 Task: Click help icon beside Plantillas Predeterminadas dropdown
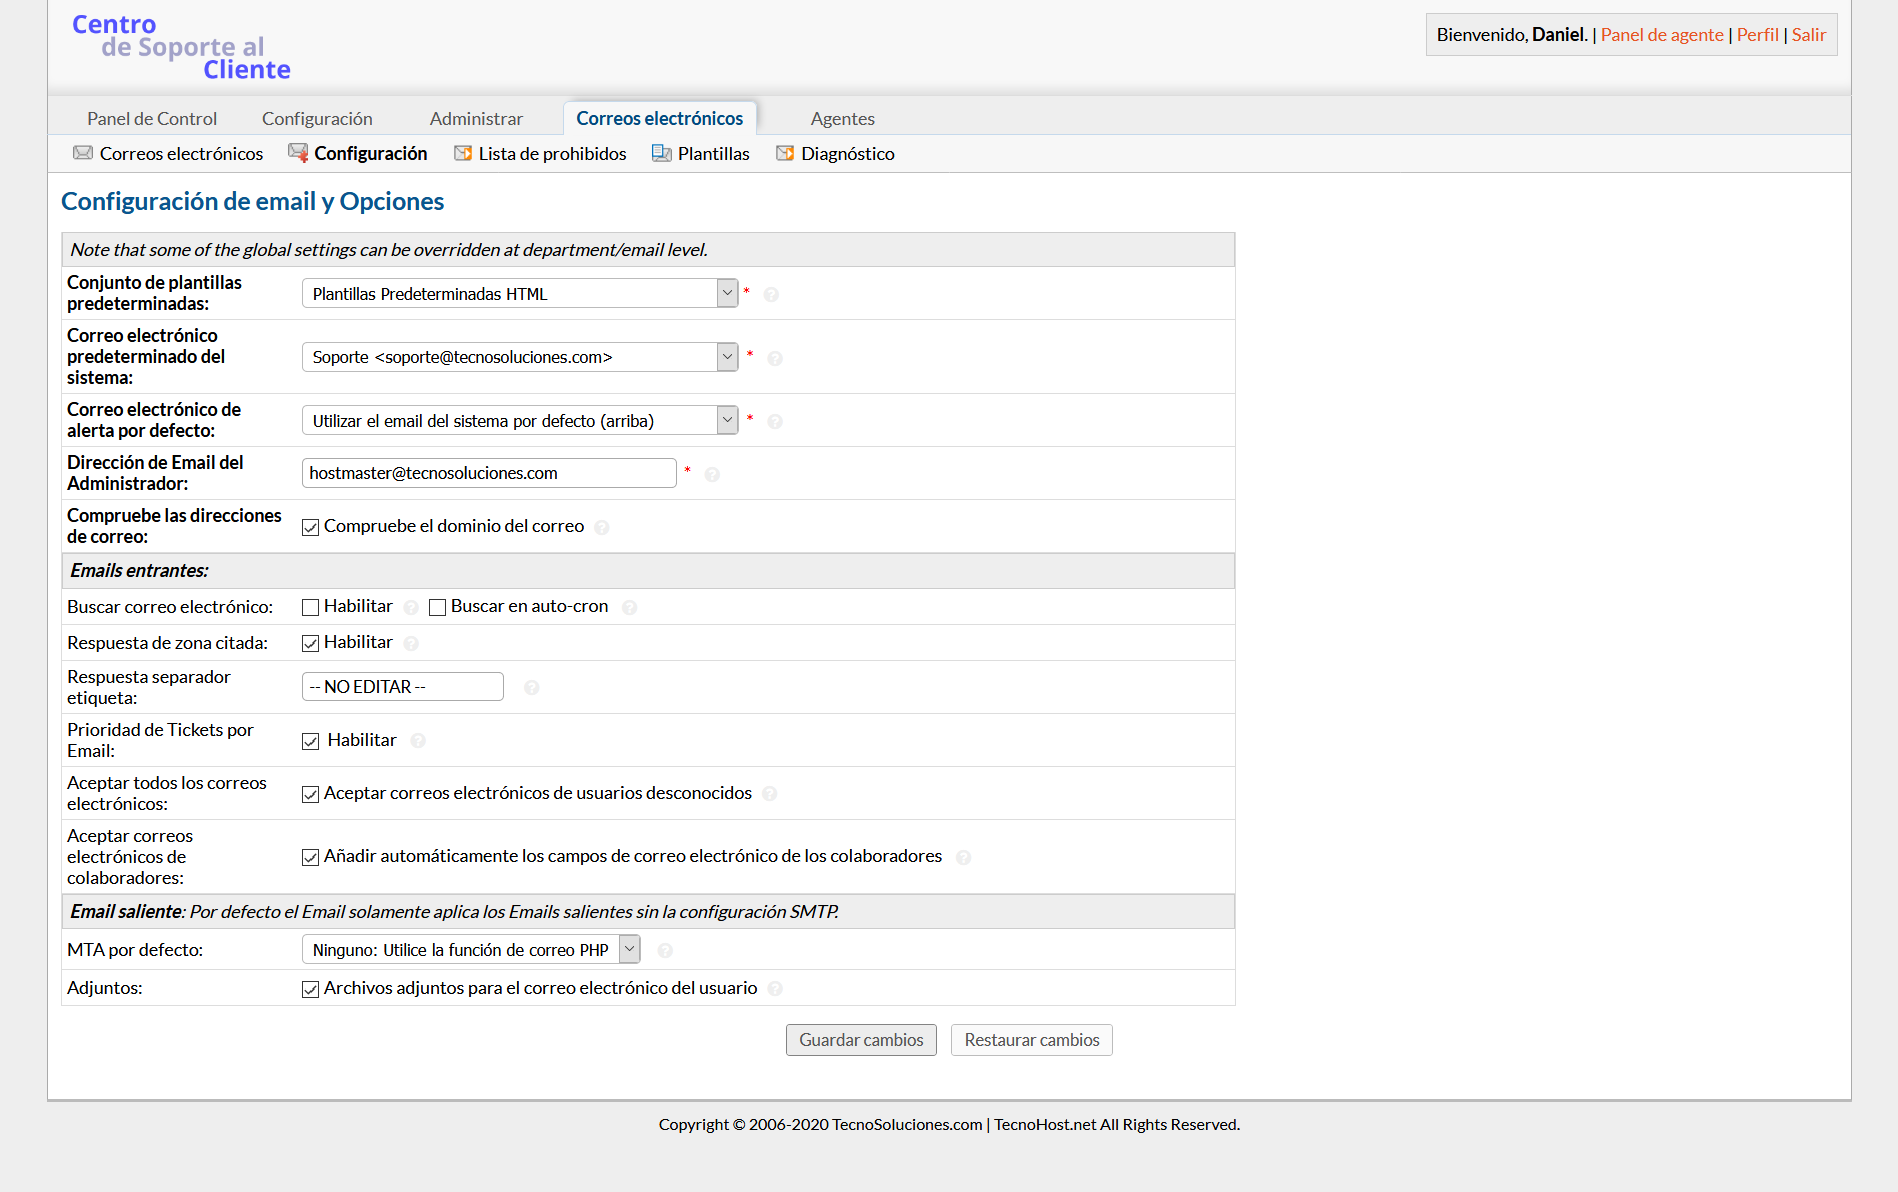pyautogui.click(x=771, y=294)
